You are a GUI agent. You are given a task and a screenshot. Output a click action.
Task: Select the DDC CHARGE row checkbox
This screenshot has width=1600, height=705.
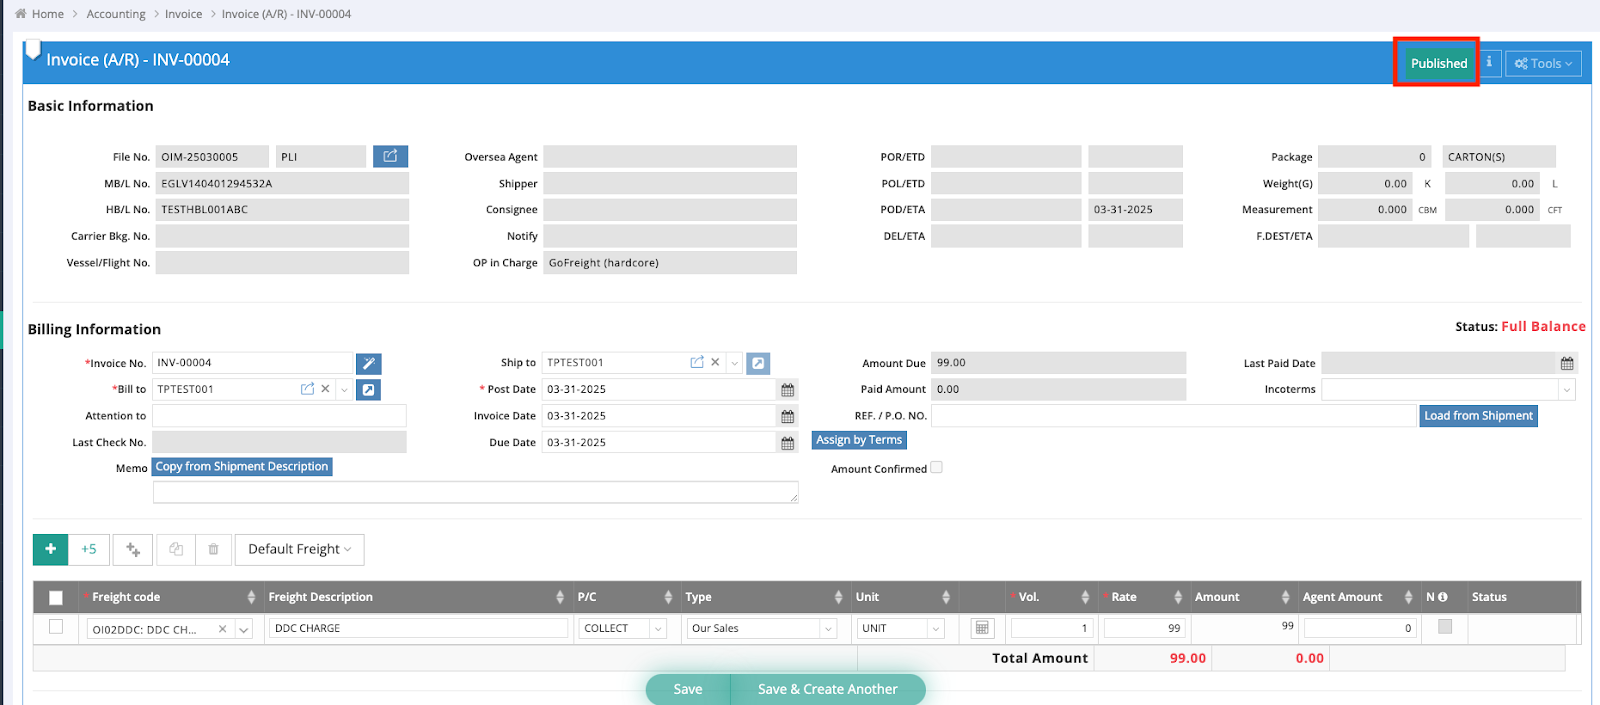56,627
